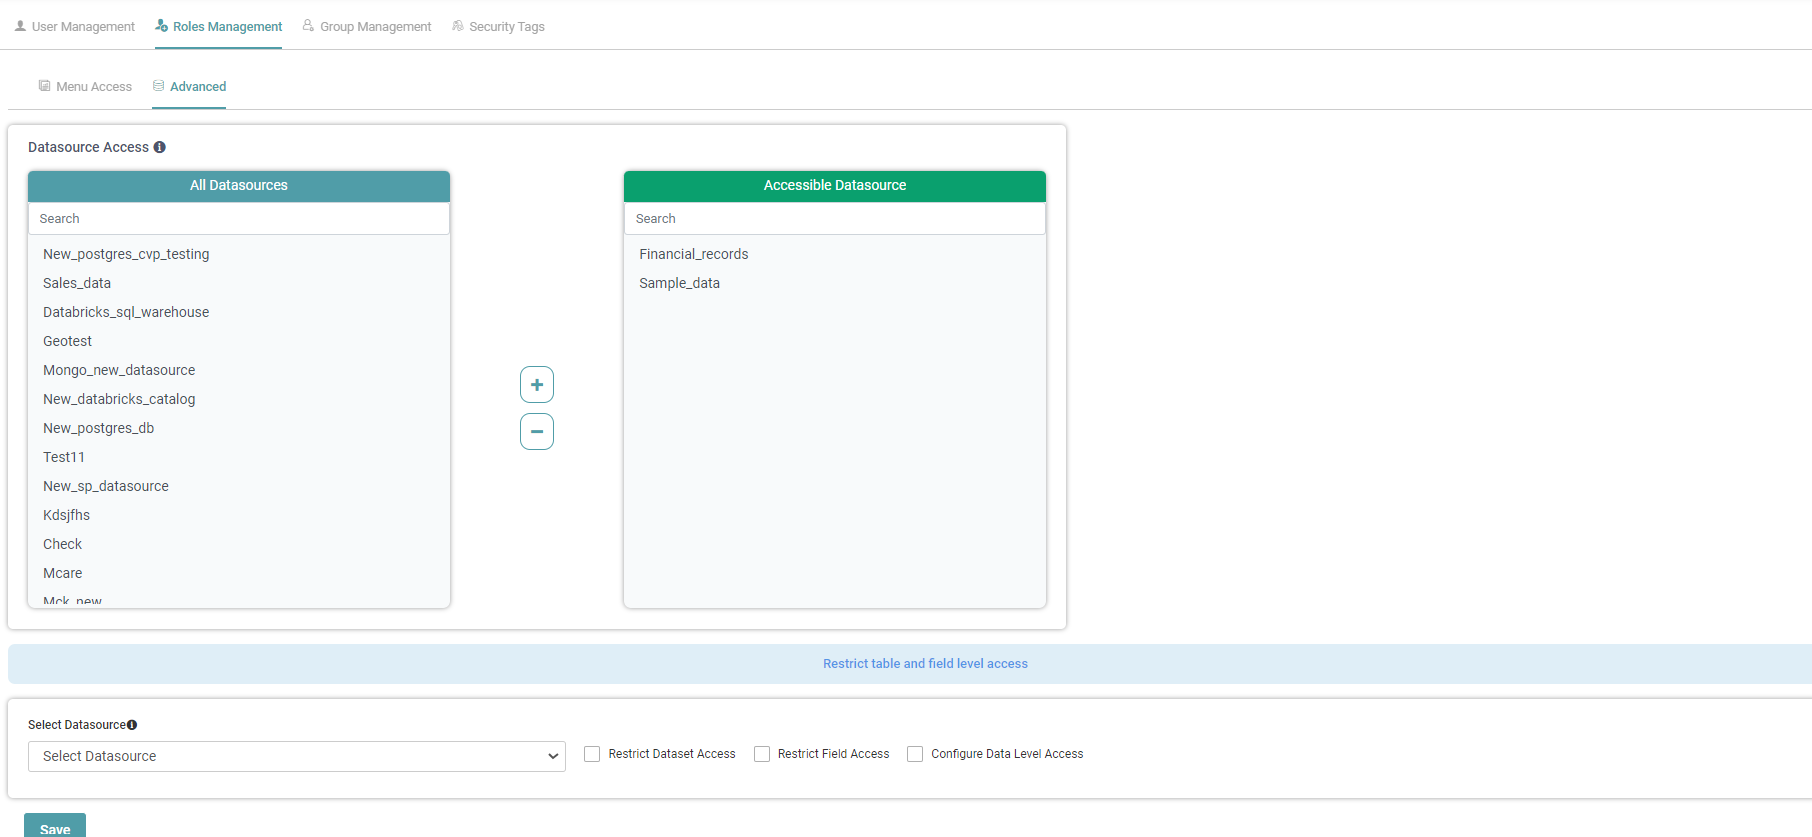Image resolution: width=1812 pixels, height=837 pixels.
Task: Focus the Accessible Datasource search field
Action: tap(834, 219)
